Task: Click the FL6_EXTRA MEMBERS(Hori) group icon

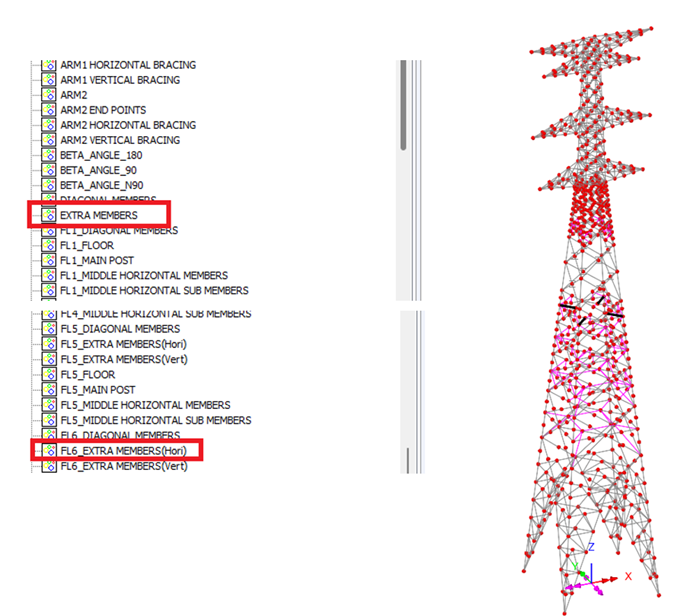Action: point(48,451)
